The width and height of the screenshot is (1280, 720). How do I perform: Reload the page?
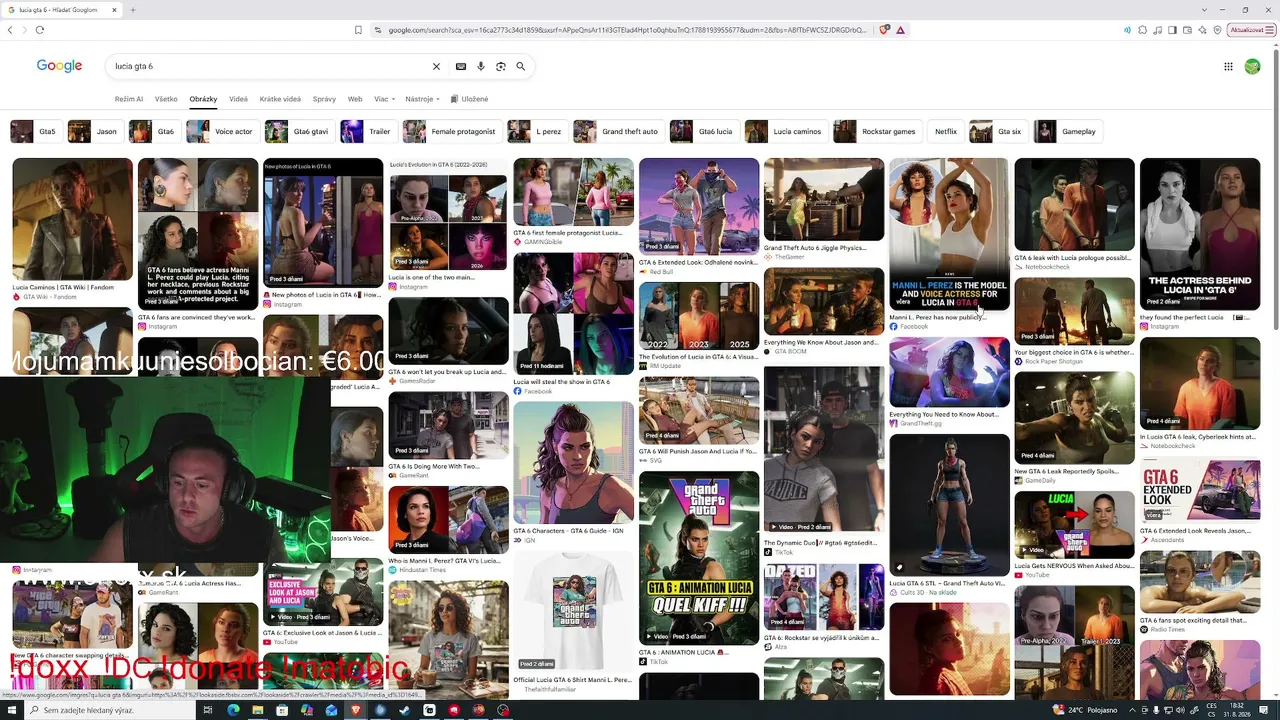pos(39,30)
